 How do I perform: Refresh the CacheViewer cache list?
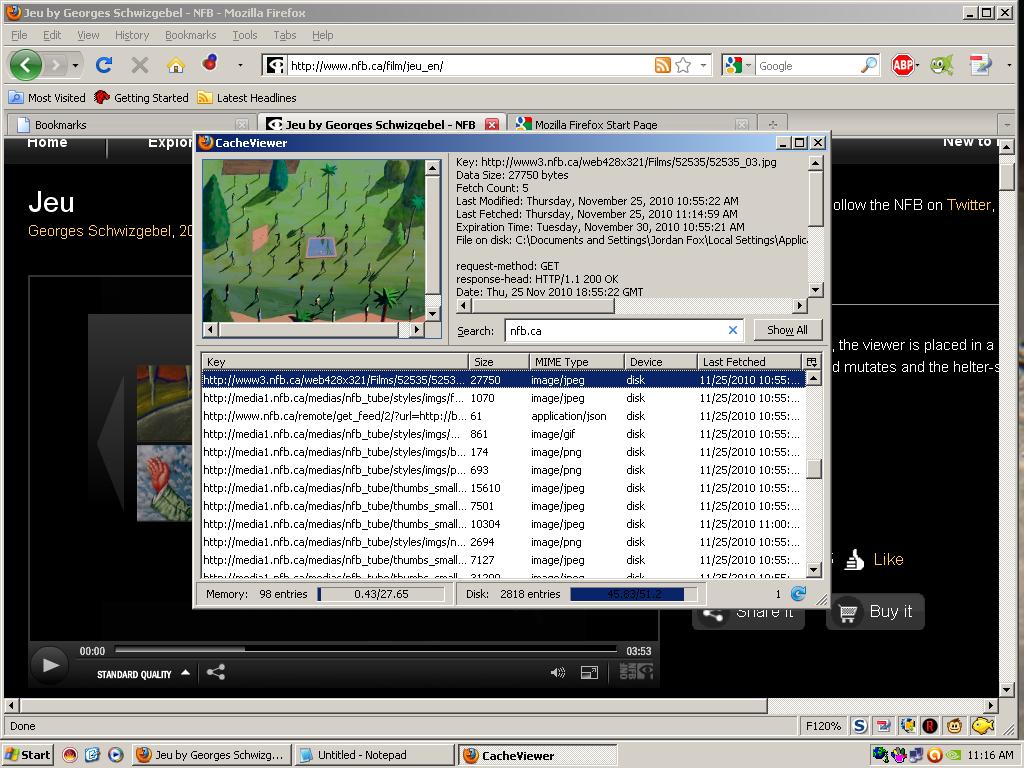(798, 594)
